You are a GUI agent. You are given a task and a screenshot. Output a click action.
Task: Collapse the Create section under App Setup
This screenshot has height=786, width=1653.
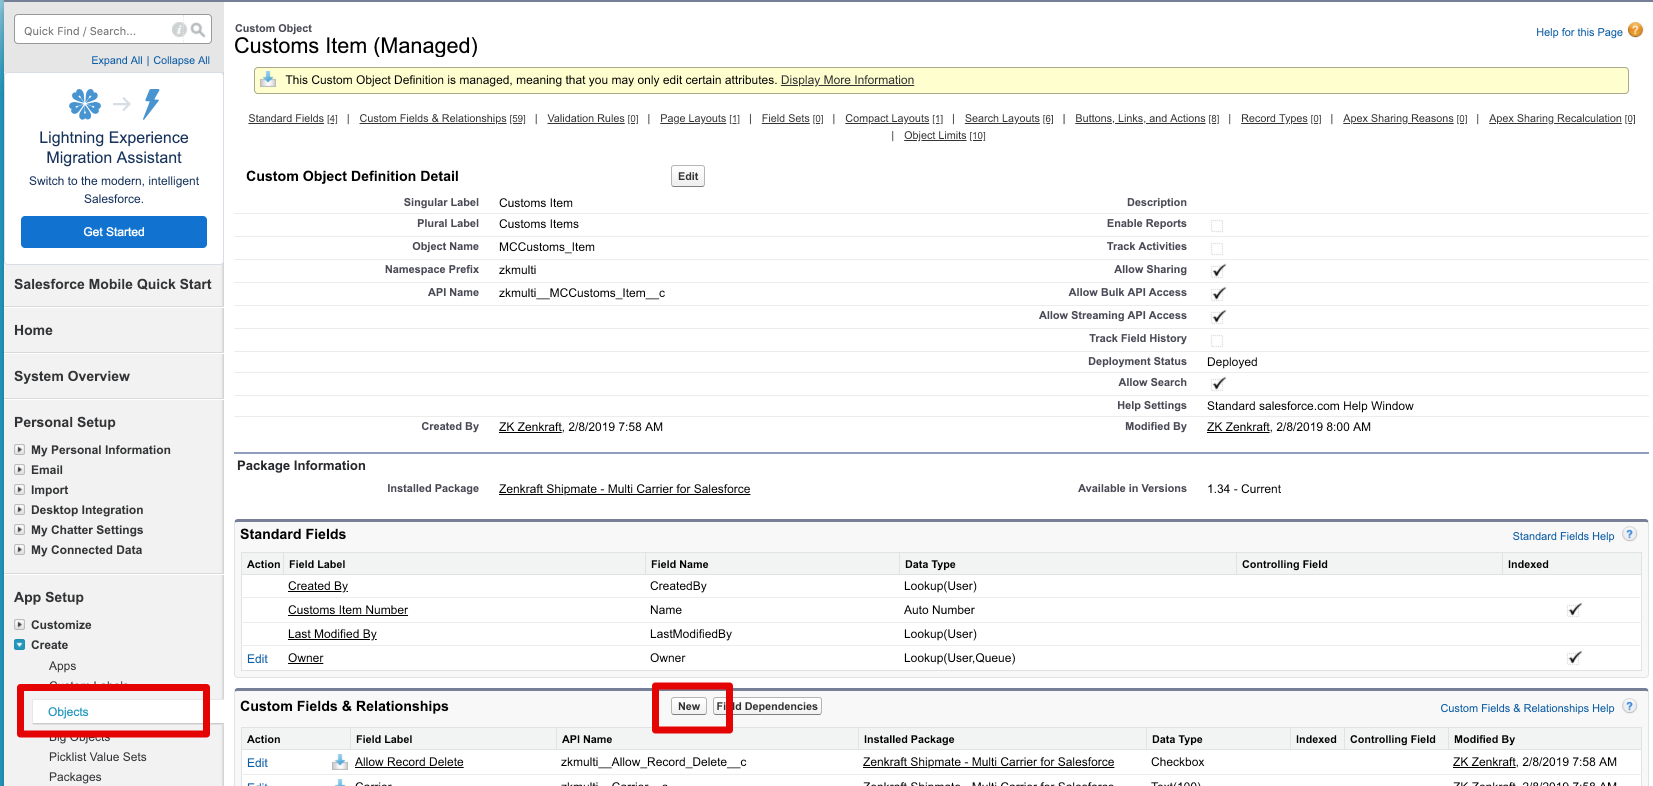[x=19, y=645]
